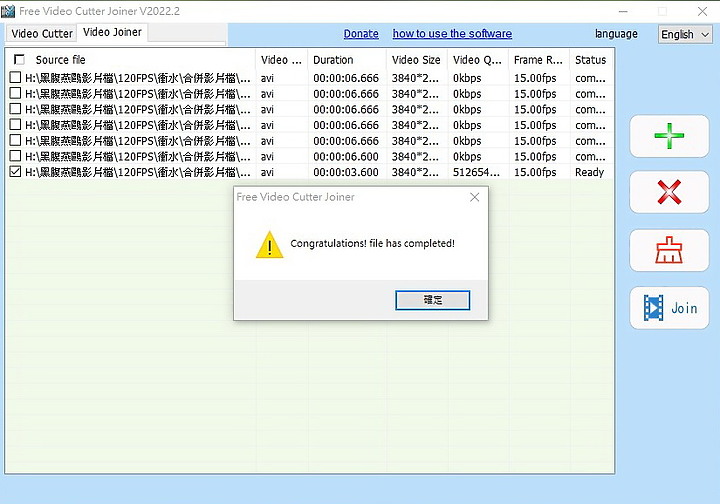Minimize the Free Video Cutter Joiner window
This screenshot has width=720, height=504.
623,11
